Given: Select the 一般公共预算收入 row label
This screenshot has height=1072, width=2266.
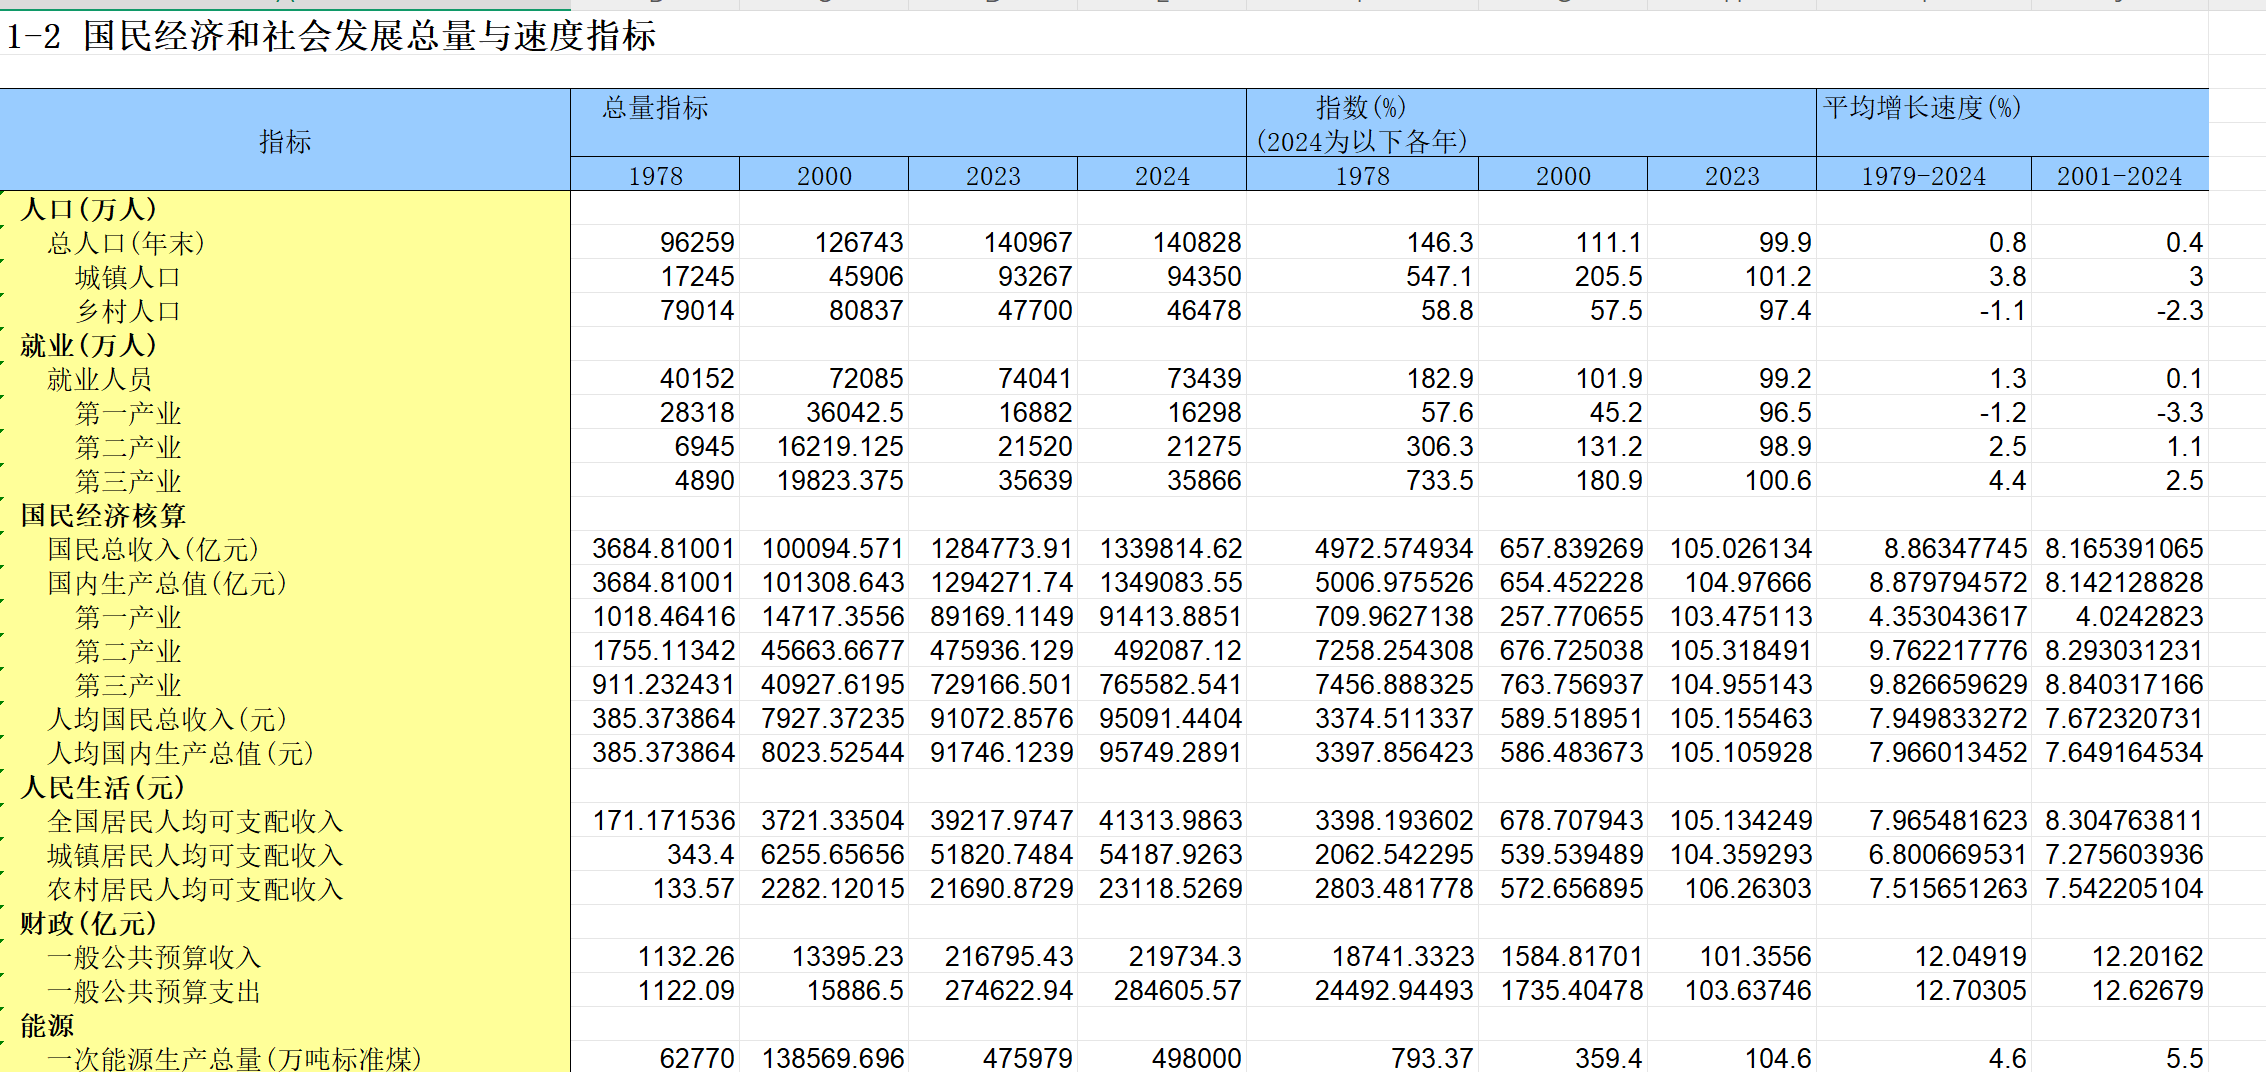Looking at the screenshot, I should point(154,957).
